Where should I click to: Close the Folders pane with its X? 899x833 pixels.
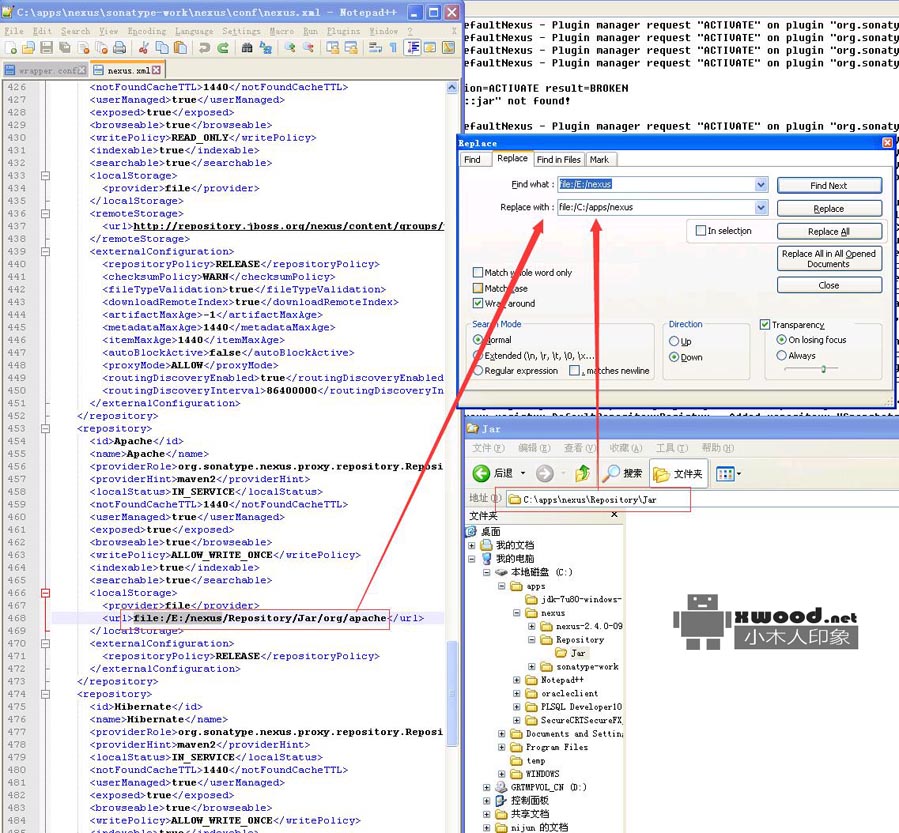coord(614,514)
